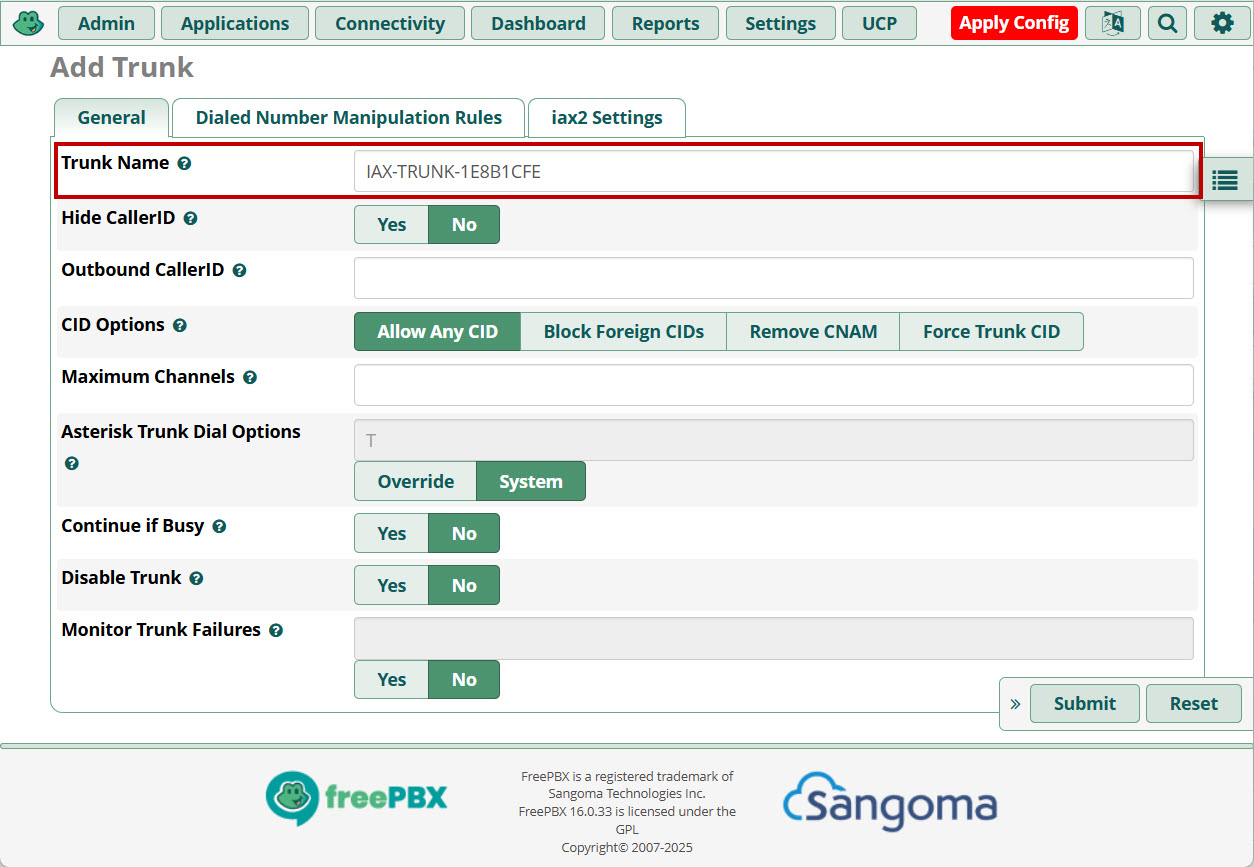Screen dimensions: 1254x867
Task: Click the FreePBX frog logo icon
Action: [x=28, y=23]
